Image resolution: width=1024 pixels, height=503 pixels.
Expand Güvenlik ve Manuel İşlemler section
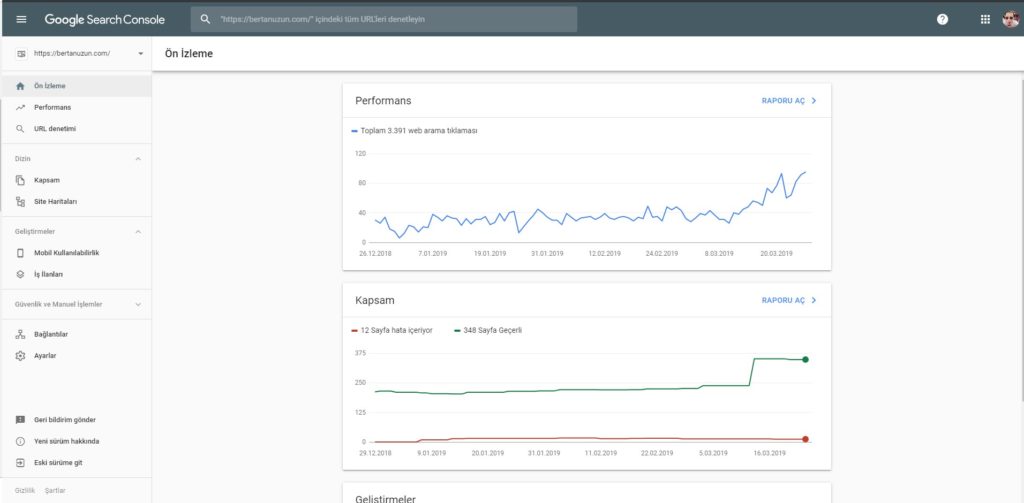[138, 304]
